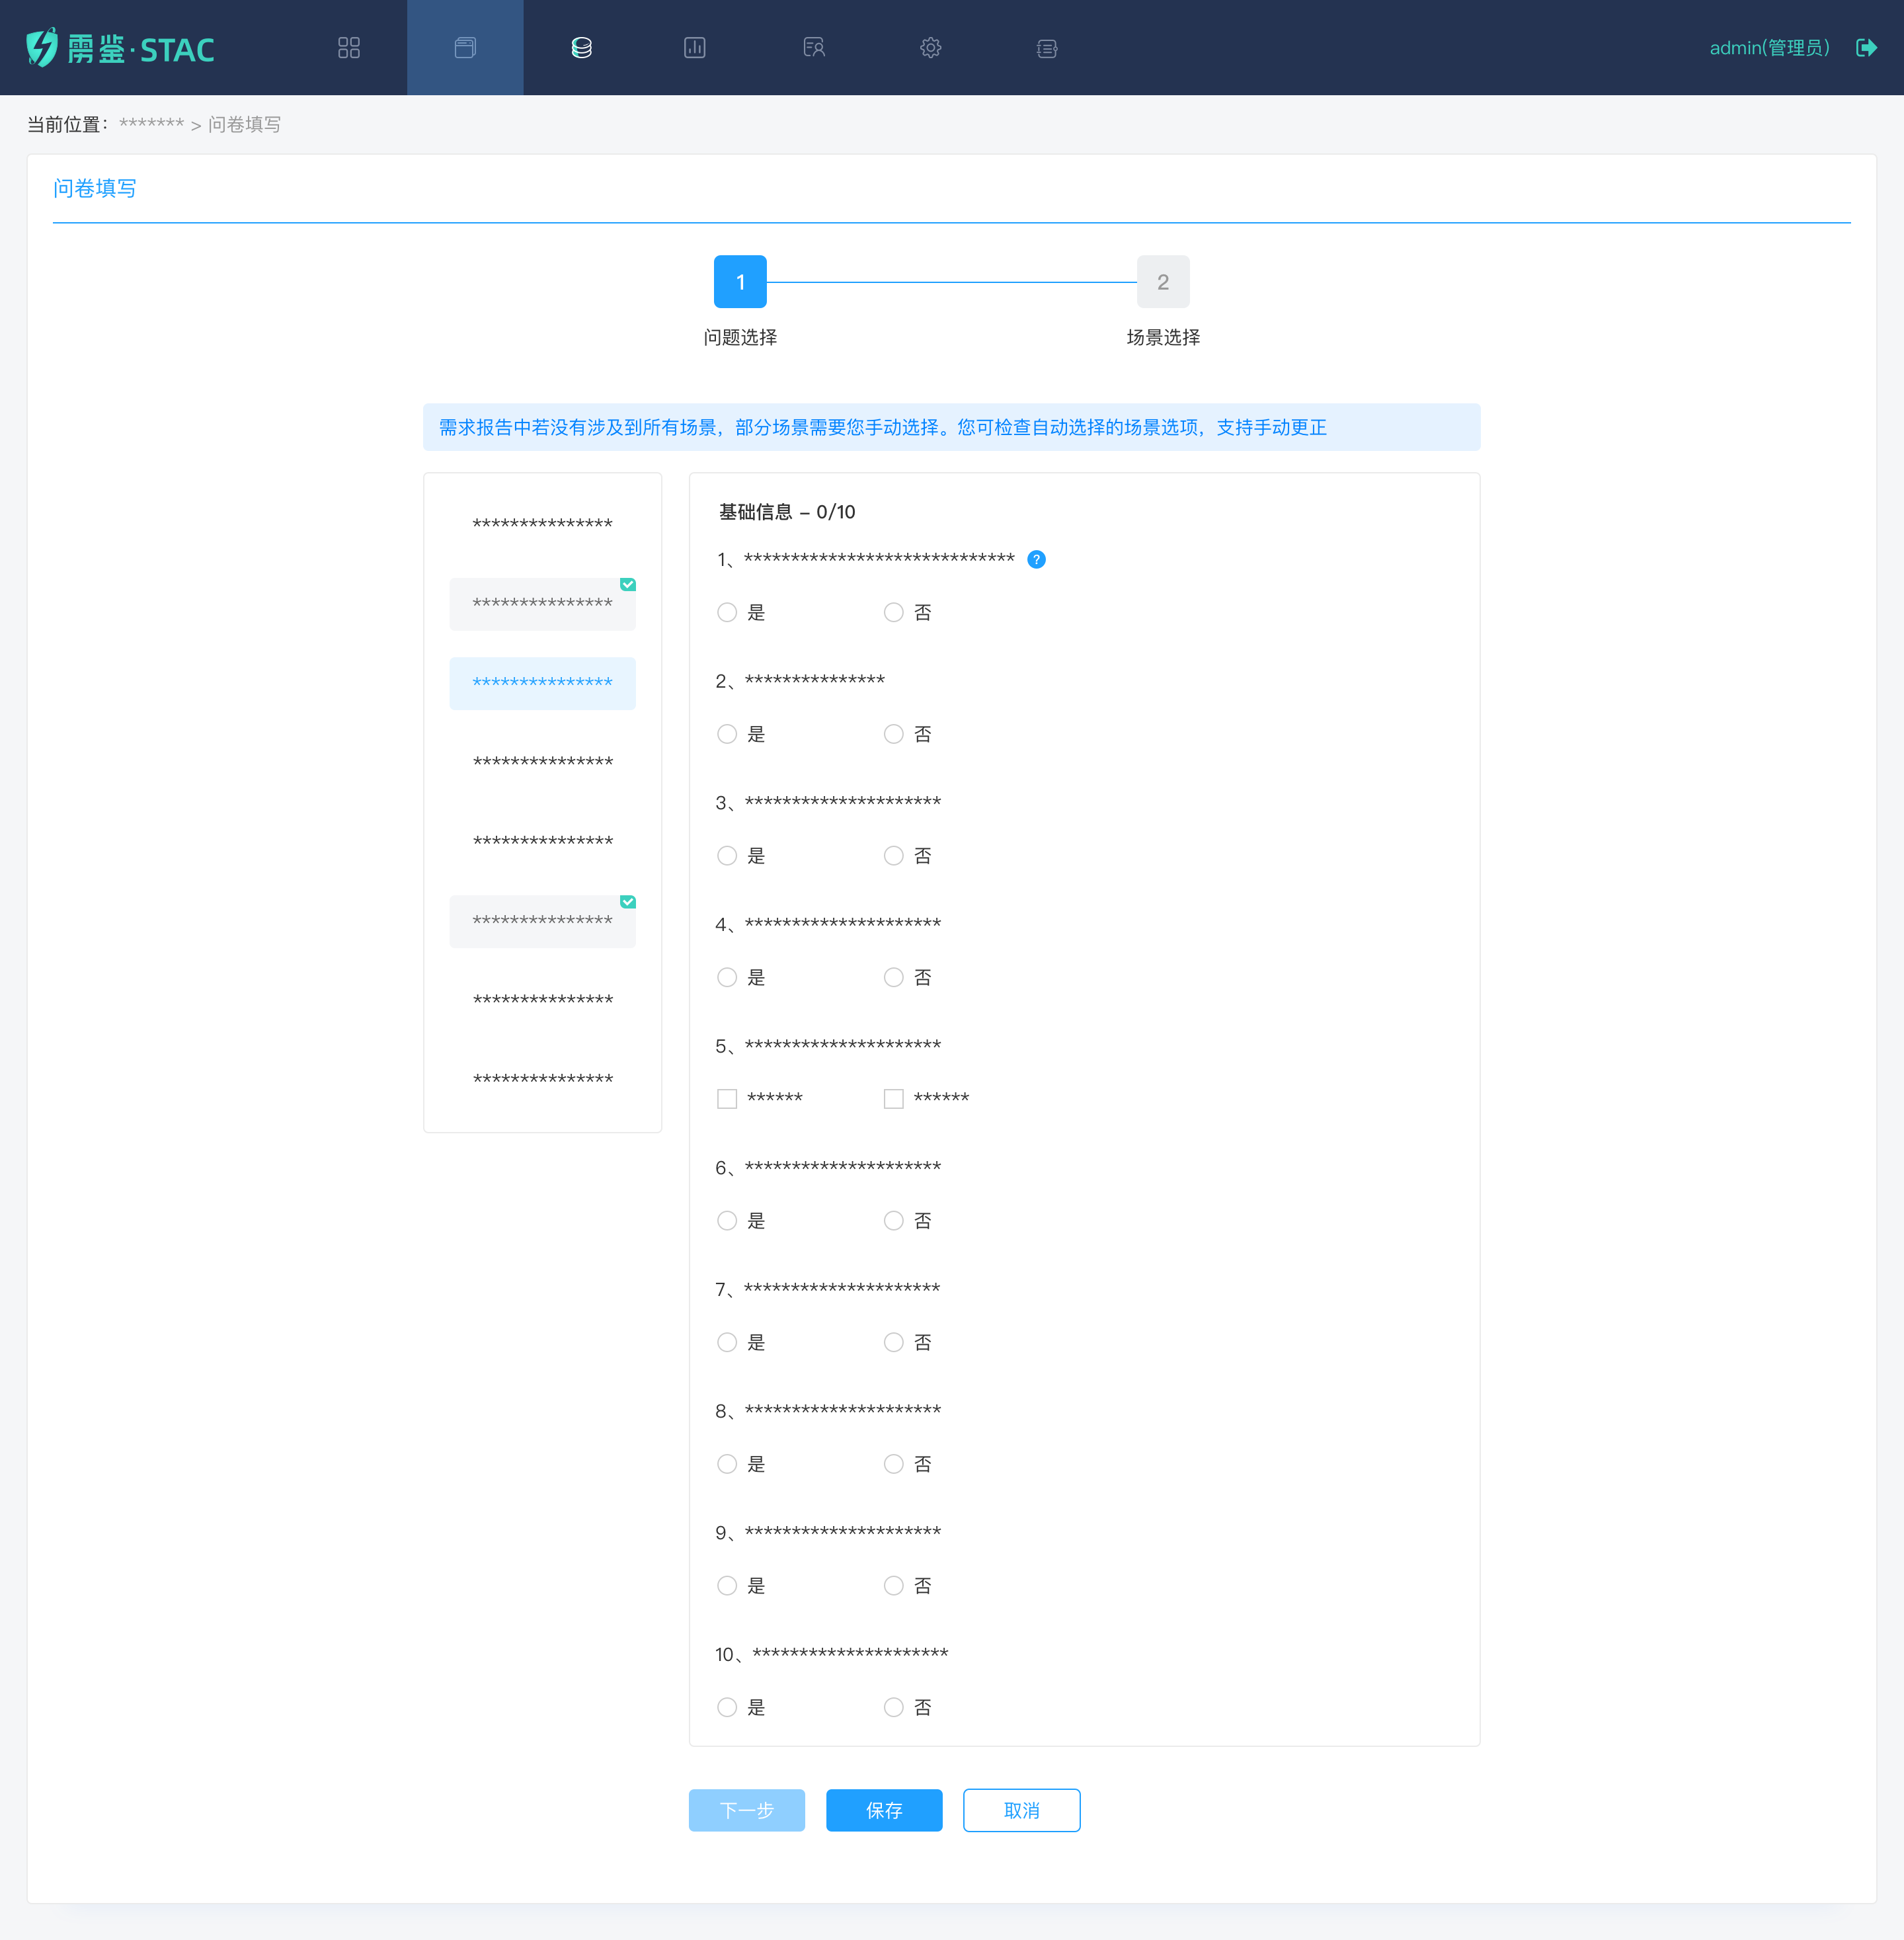Open the dashboard grid icon in navbar
The image size is (1904, 1940).
(348, 48)
